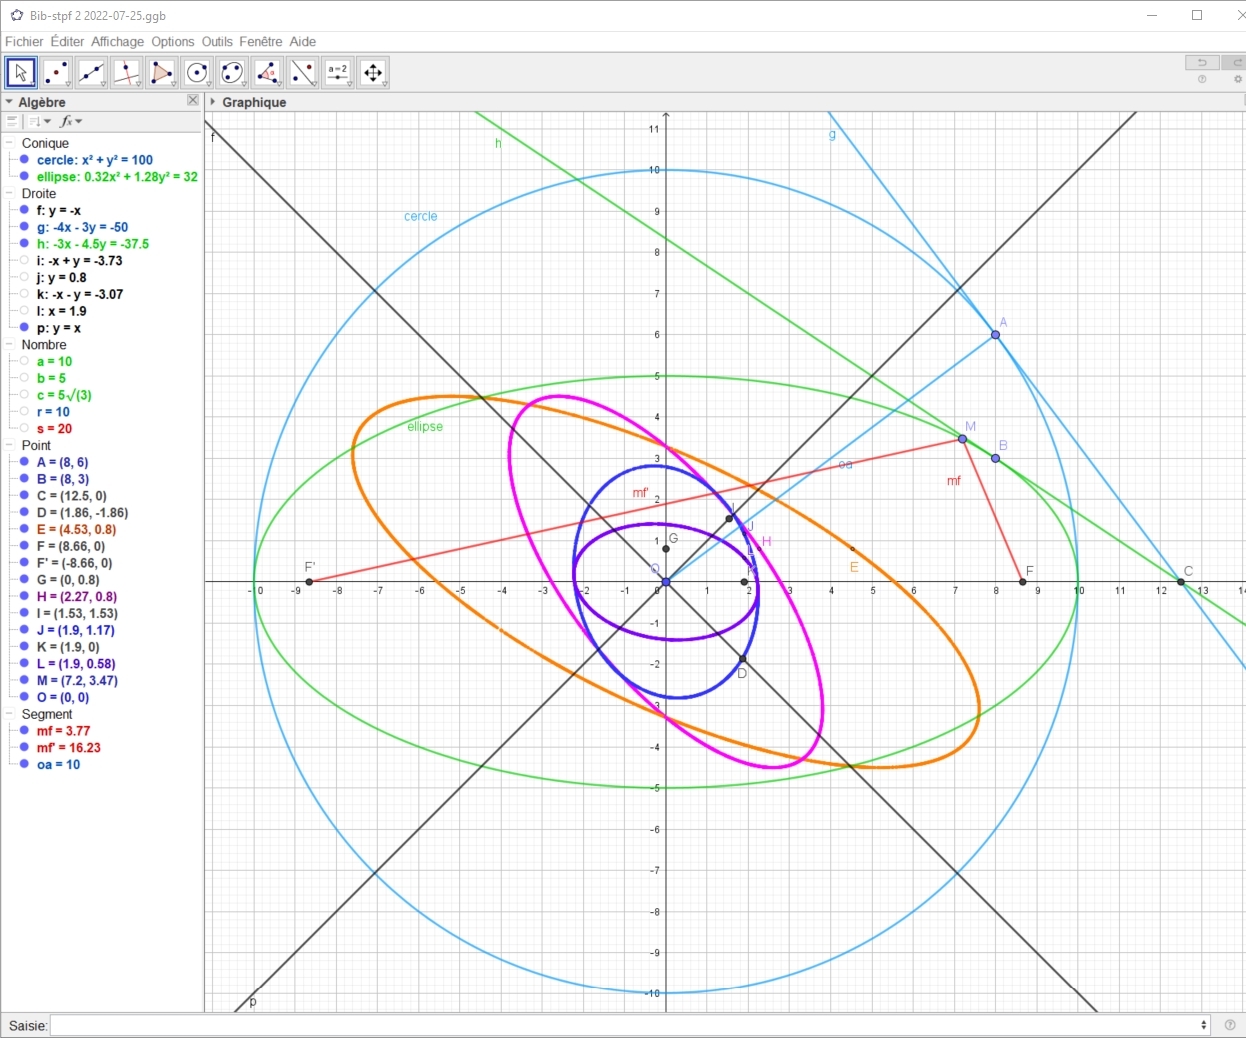Choose the Slider tool in toolbar

coord(338,73)
